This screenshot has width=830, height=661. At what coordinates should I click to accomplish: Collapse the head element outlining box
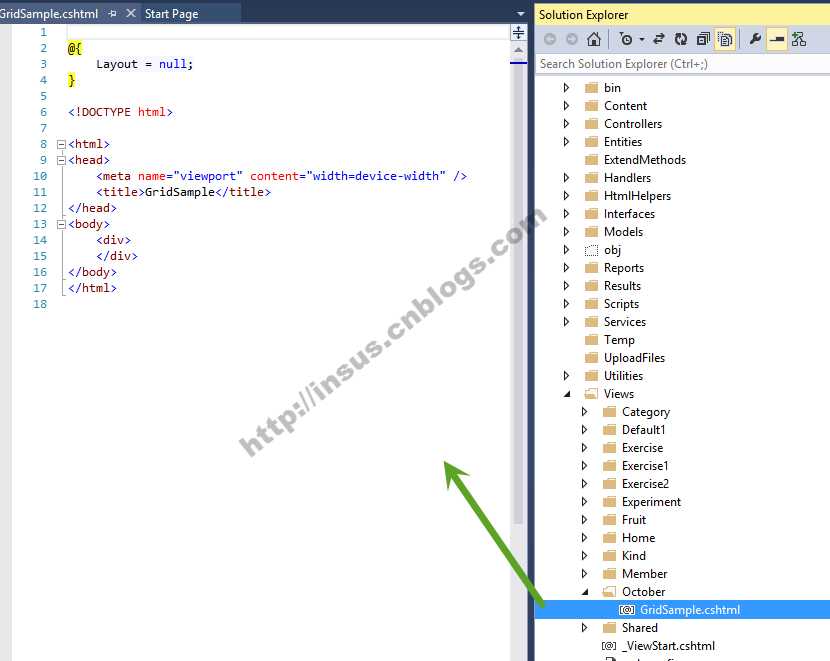click(61, 160)
